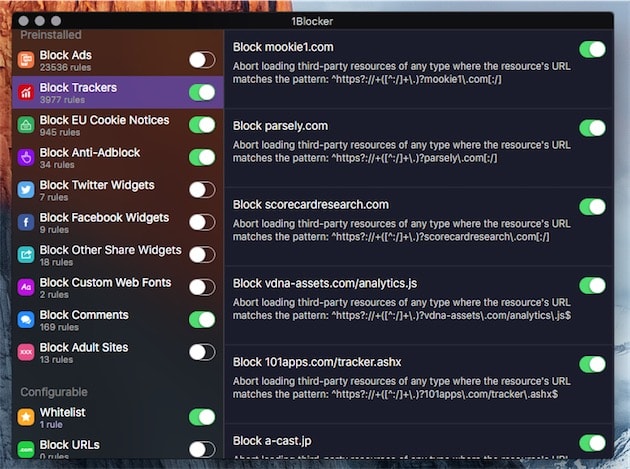The width and height of the screenshot is (630, 469).
Task: Turn on Block Other Share Widgets switch
Action: pyautogui.click(x=202, y=255)
